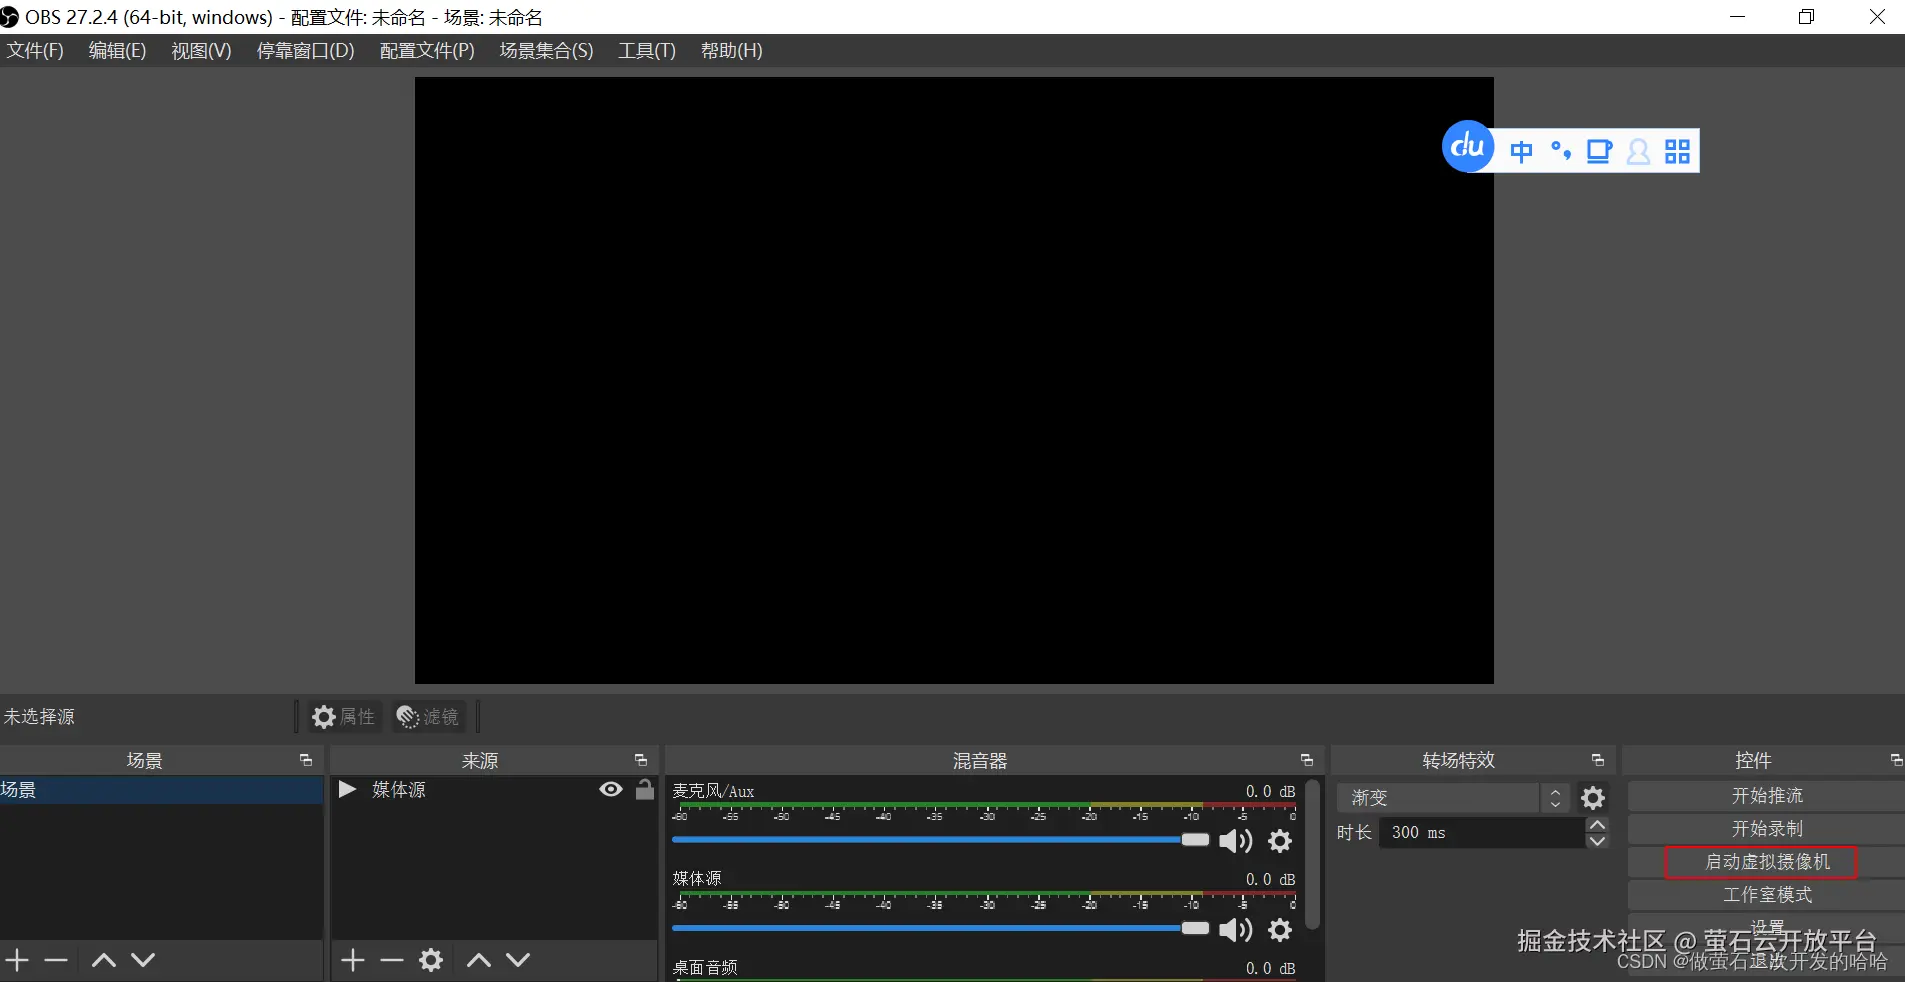Pop out the 来源 dock panel
The height and width of the screenshot is (982, 1905).
point(641,761)
